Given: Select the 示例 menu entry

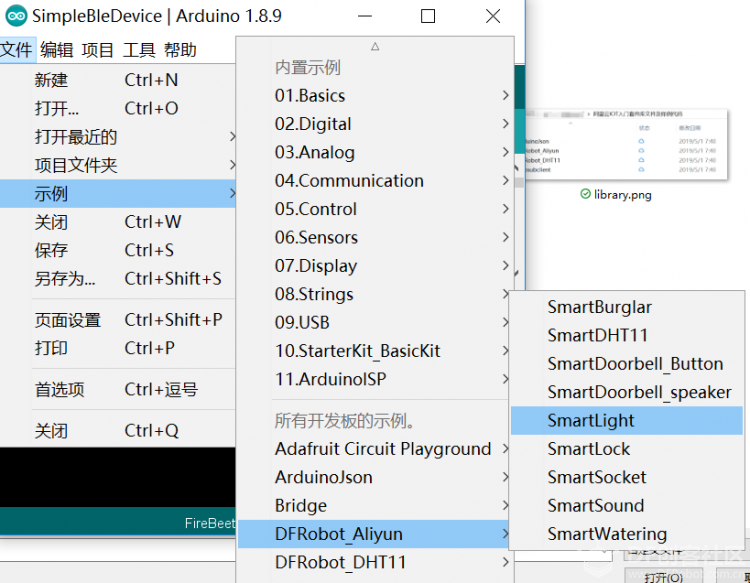Looking at the screenshot, I should click(x=118, y=194).
